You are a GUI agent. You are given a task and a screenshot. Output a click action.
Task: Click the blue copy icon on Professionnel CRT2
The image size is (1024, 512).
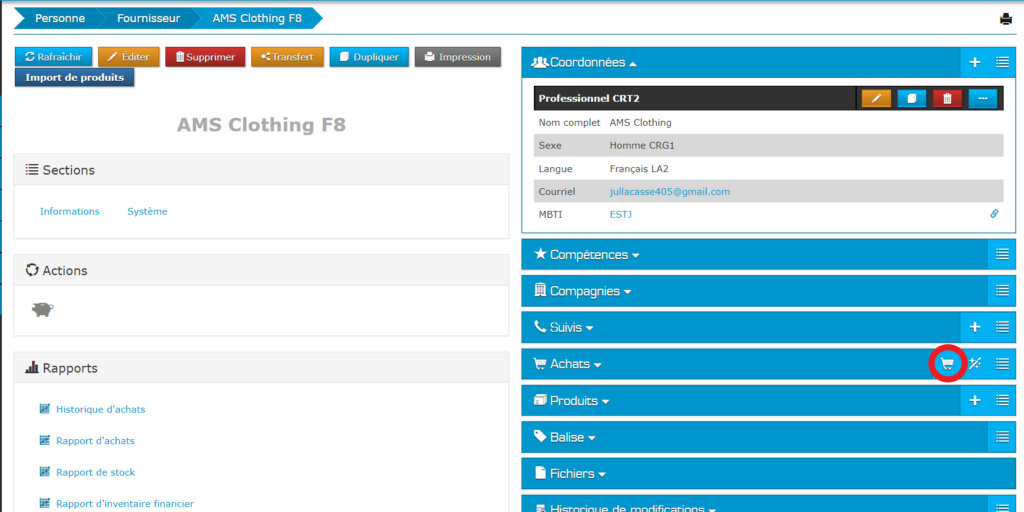912,98
